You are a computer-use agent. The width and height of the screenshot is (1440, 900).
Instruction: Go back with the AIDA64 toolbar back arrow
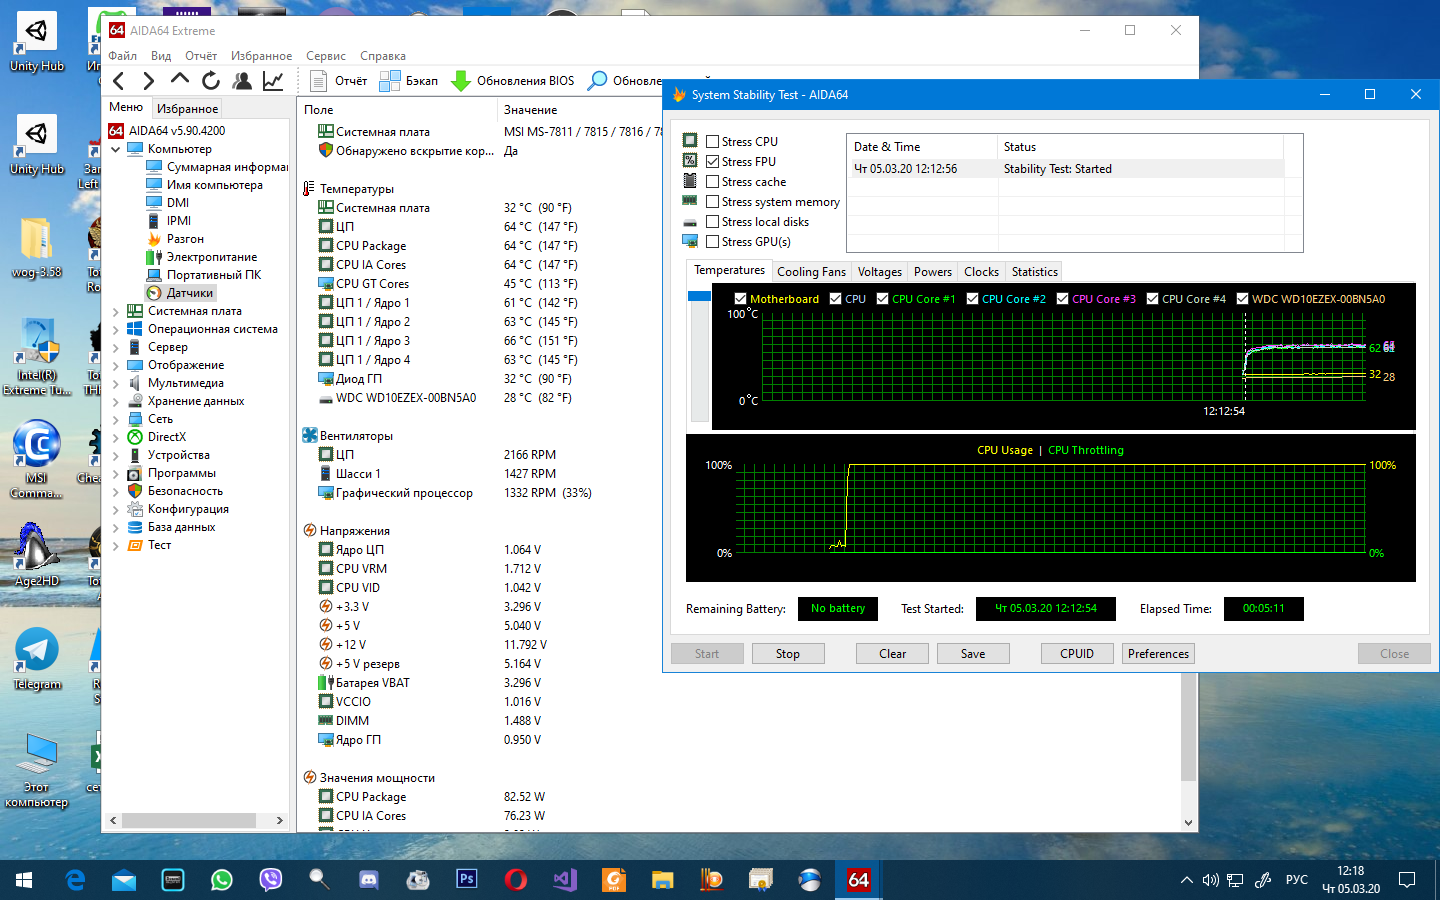coord(119,81)
